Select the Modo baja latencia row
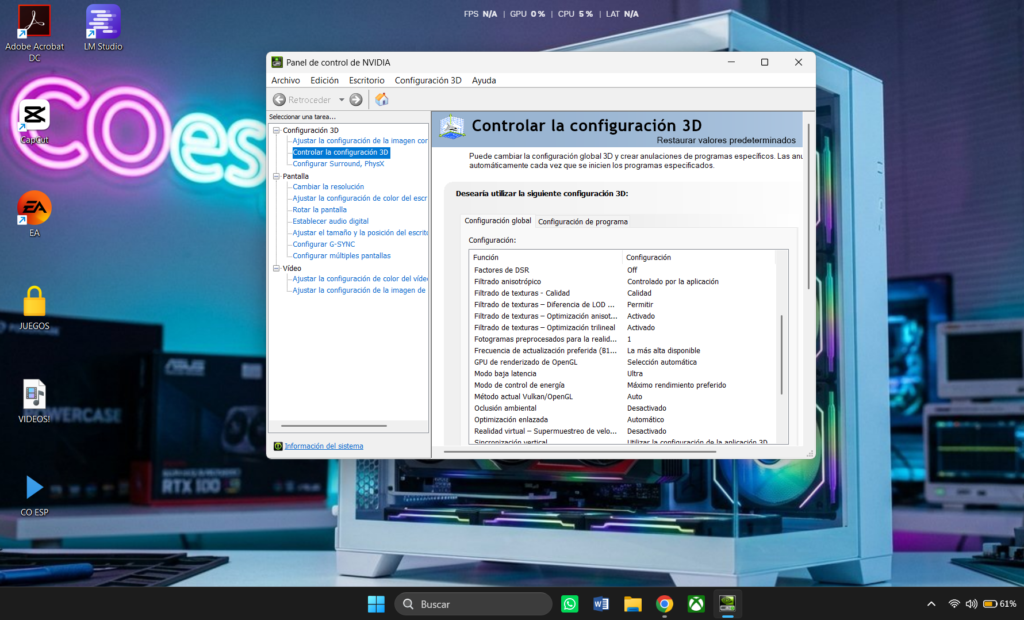The width and height of the screenshot is (1024, 620). 622,374
